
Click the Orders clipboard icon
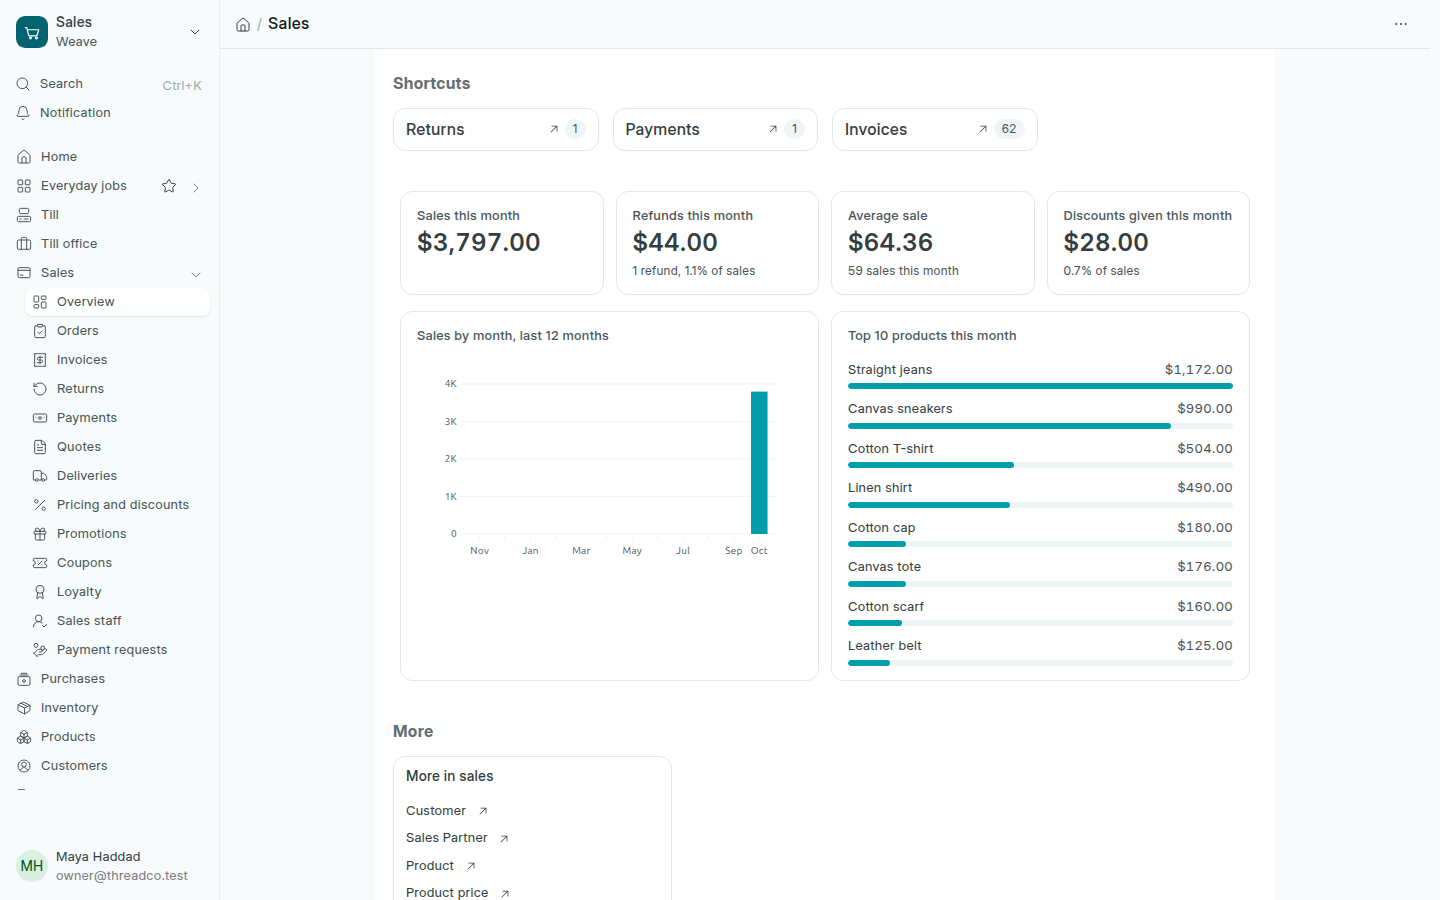[x=40, y=331]
